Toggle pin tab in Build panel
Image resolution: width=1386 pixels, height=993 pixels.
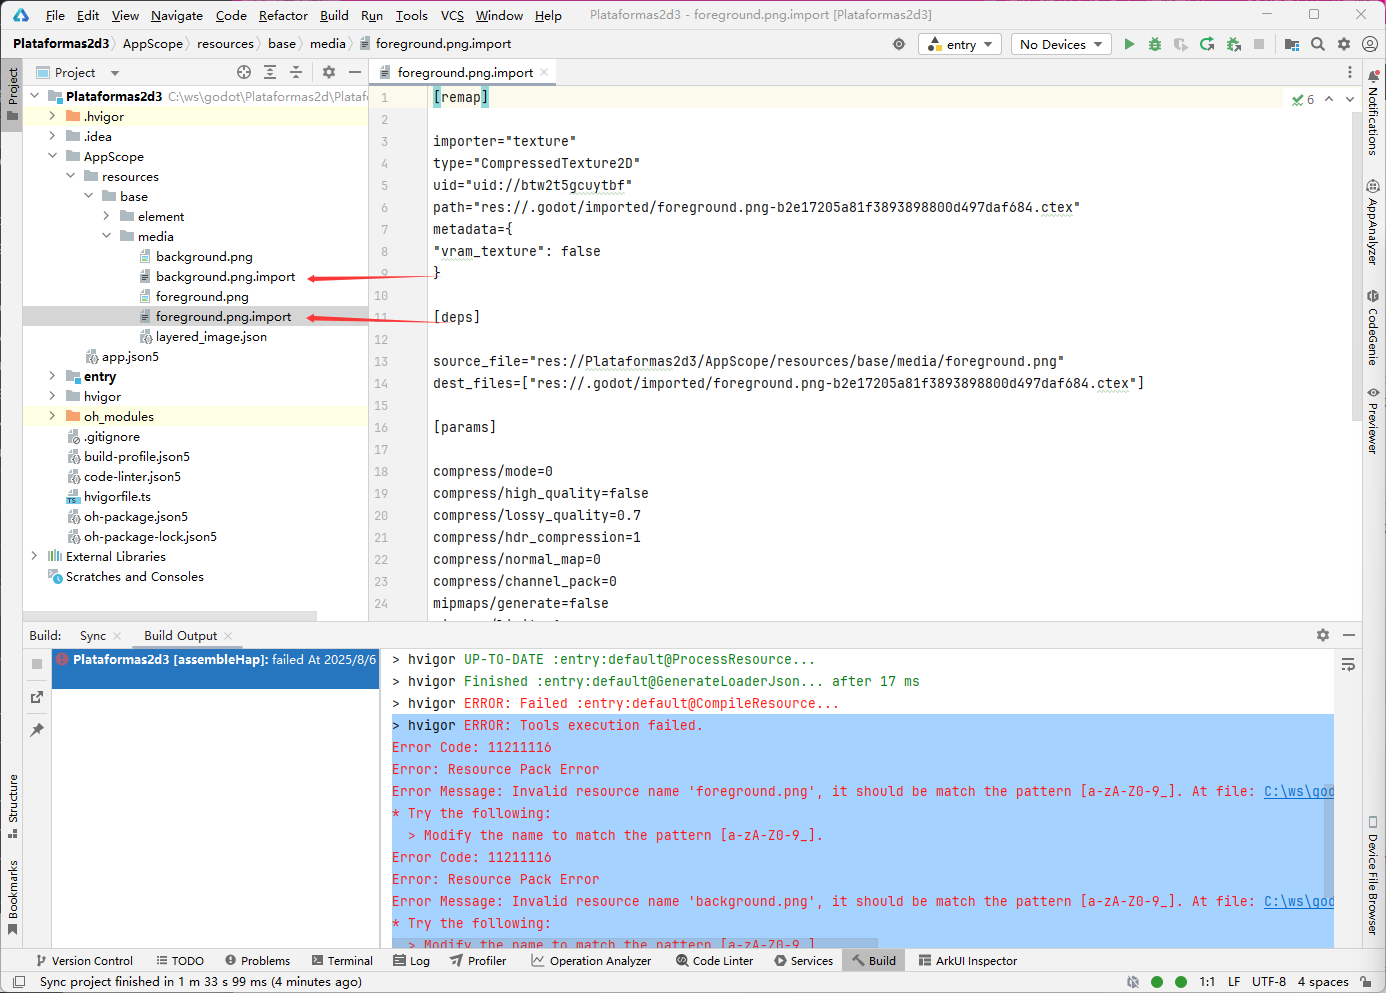37,730
